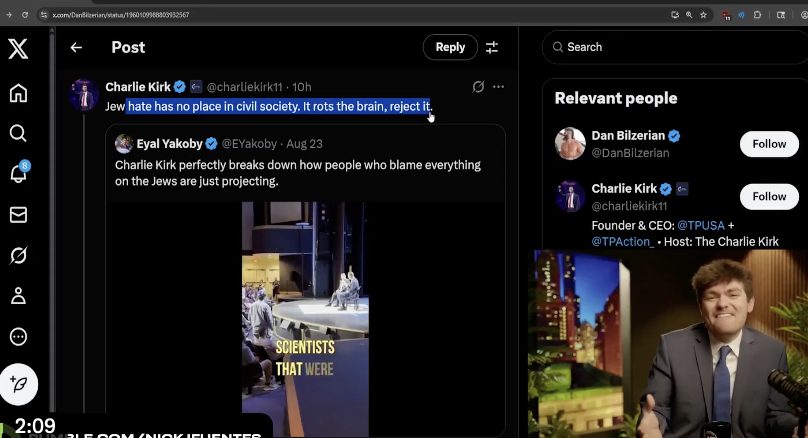
Task: Go to Home via house icon
Action: 18,93
